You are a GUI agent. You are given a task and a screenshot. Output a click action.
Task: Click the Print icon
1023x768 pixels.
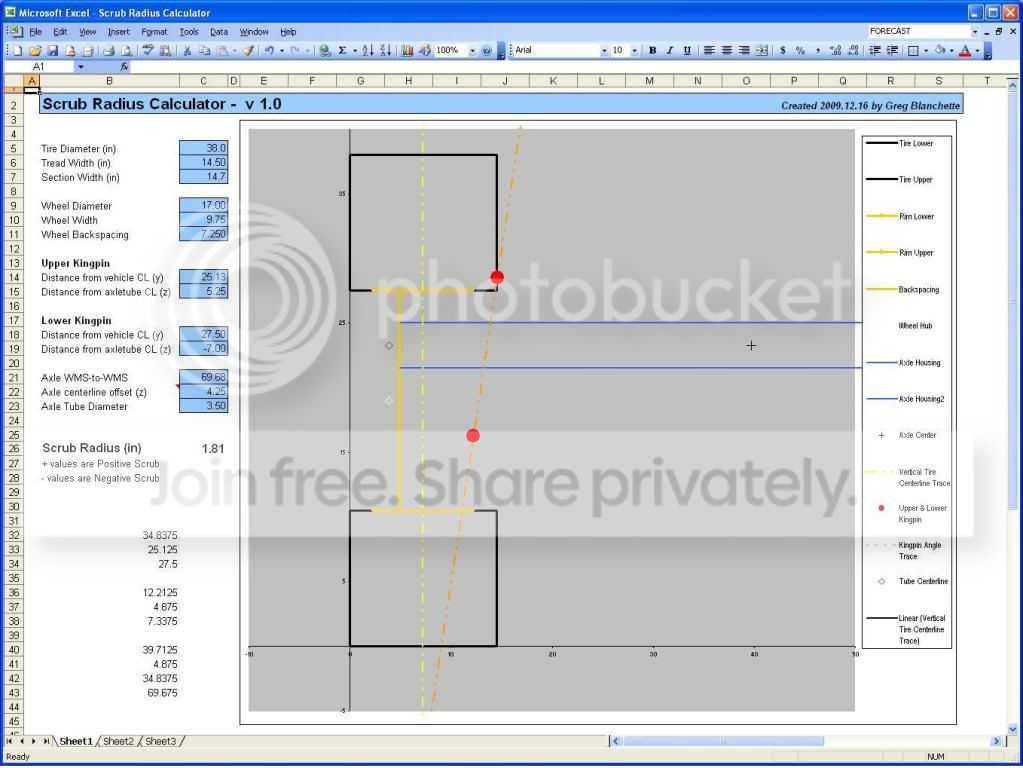tap(108, 50)
